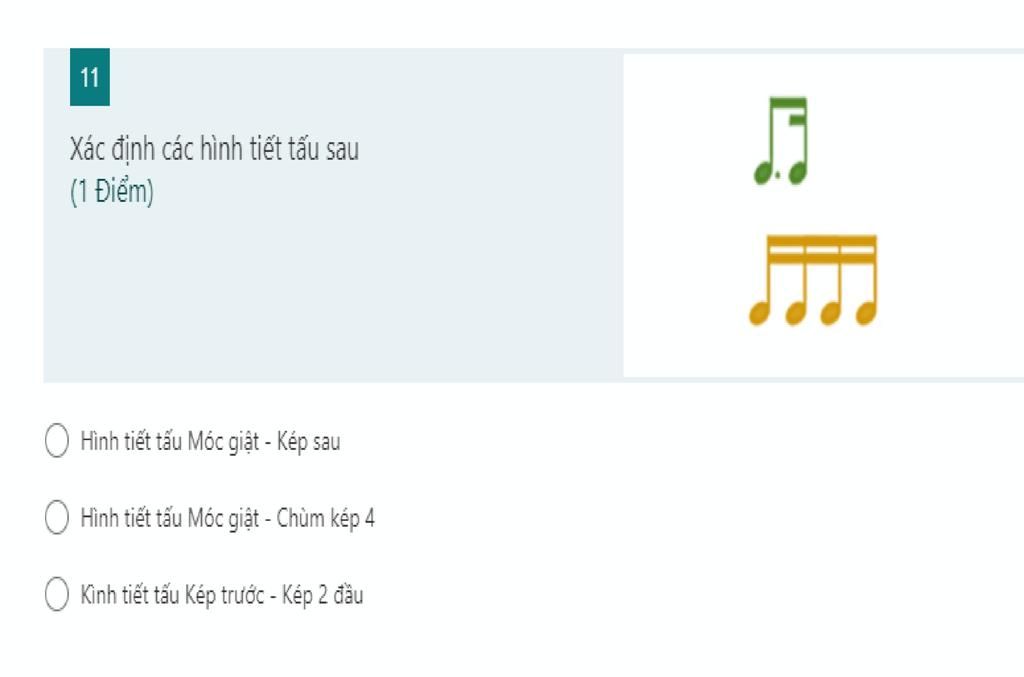Viewport: 1024px width, 677px height.
Task: Click third notehead of yellow note group
Action: coord(831,315)
